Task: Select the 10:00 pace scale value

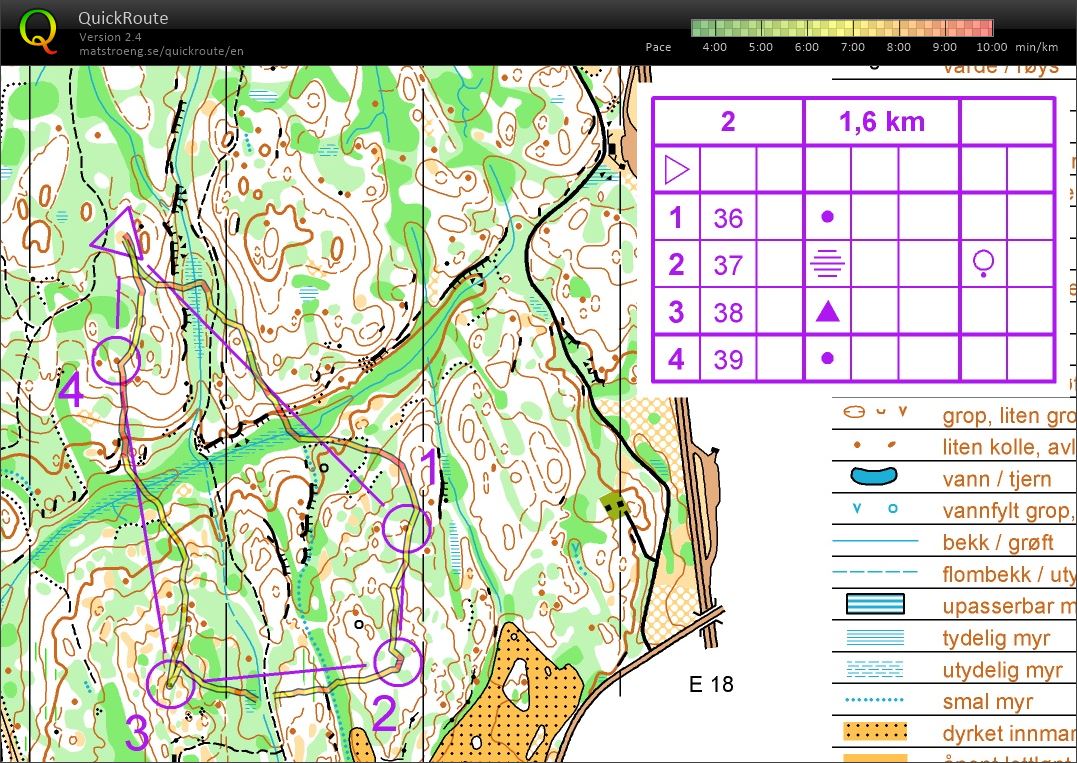Action: tap(992, 47)
